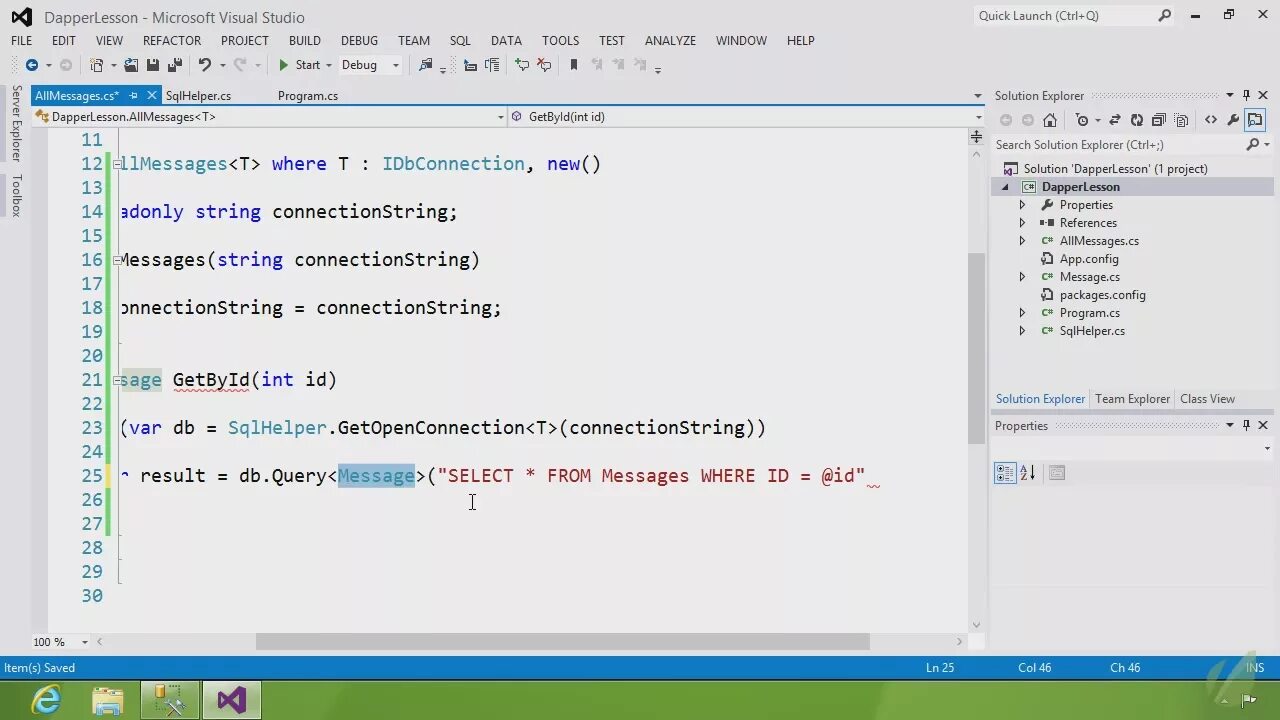Click the editor vertical scrollbar thumb
The height and width of the screenshot is (720, 1280).
tap(977, 349)
